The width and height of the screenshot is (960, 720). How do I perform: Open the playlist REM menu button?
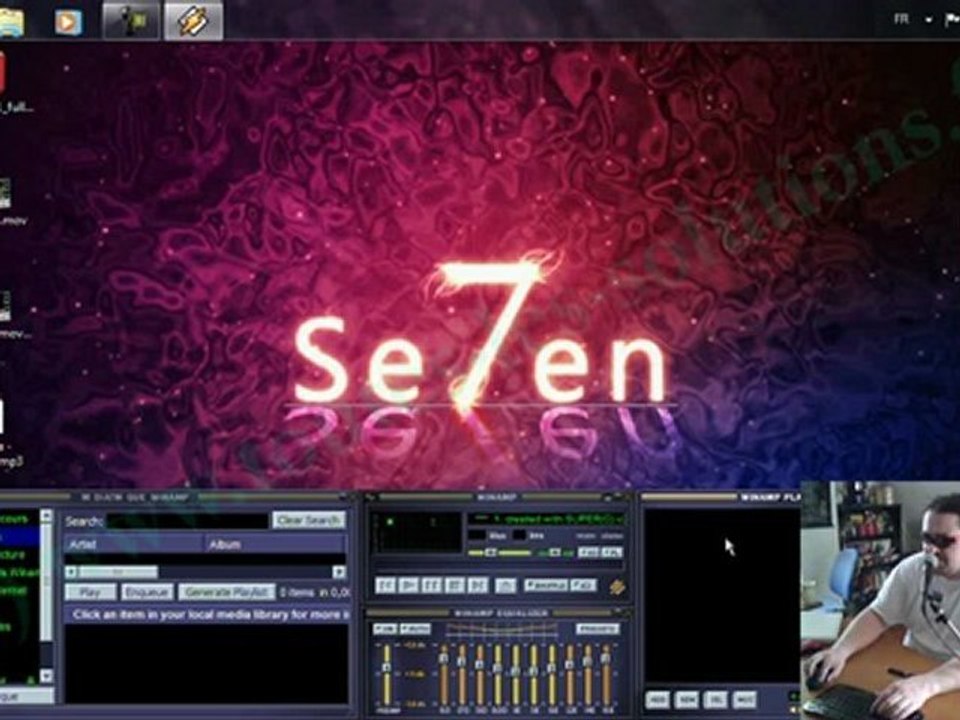pyautogui.click(x=686, y=700)
